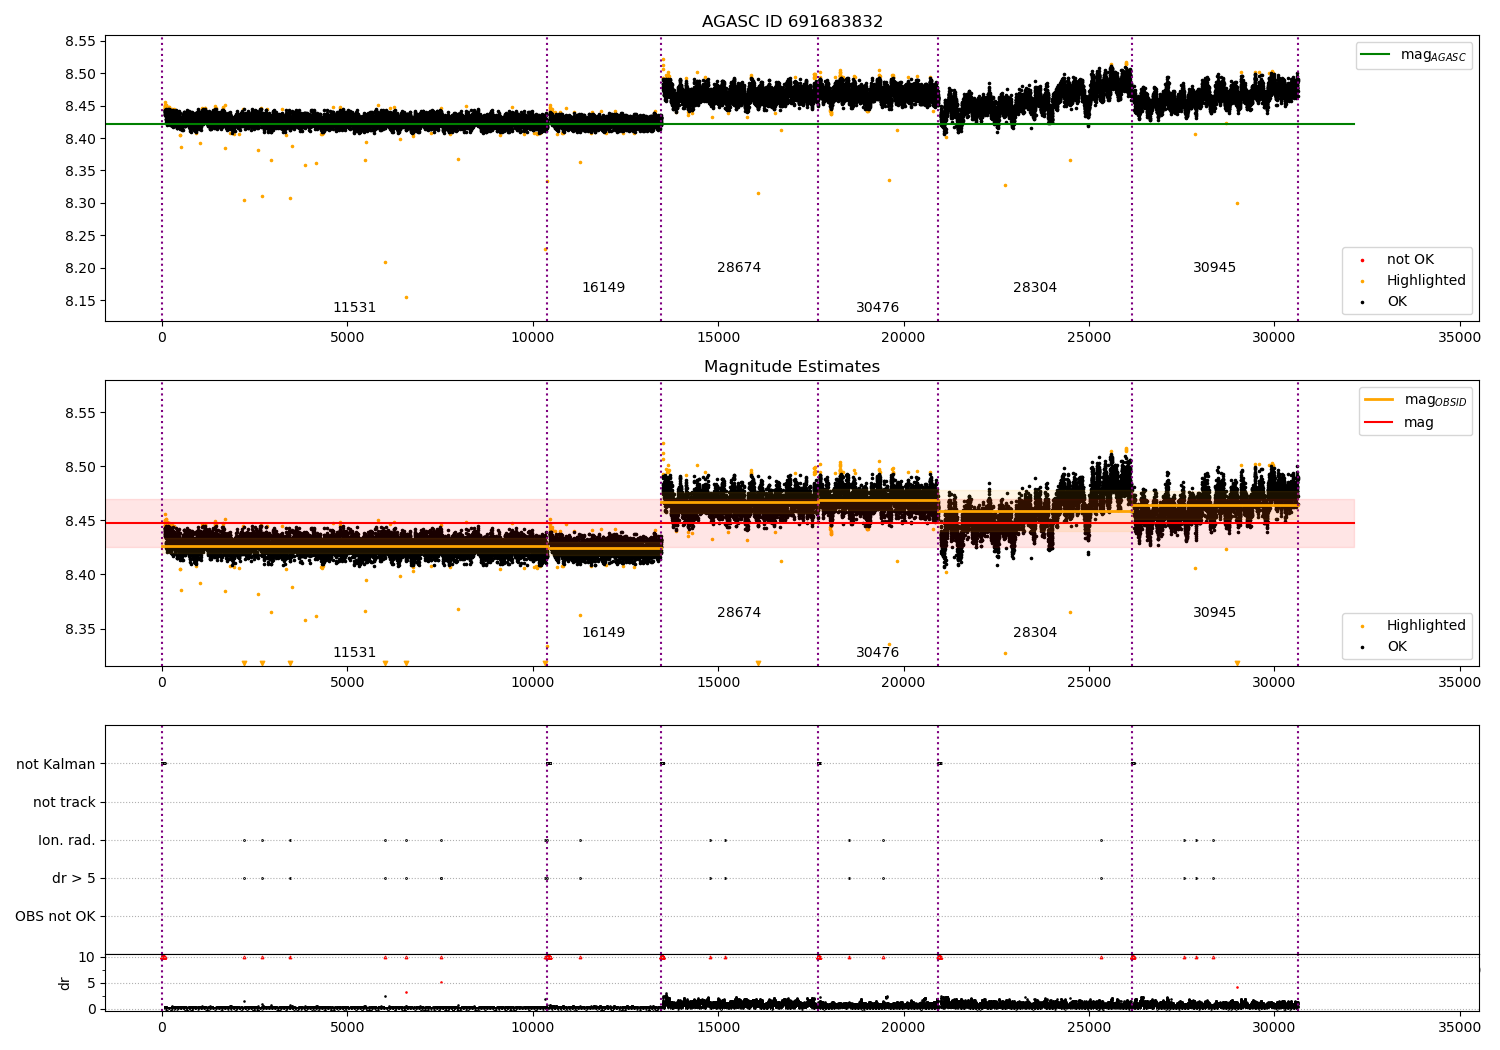The width and height of the screenshot is (1500, 1050).
Task: Click OBSID label 16149 in Magnitude Estimates plot
Action: (603, 632)
